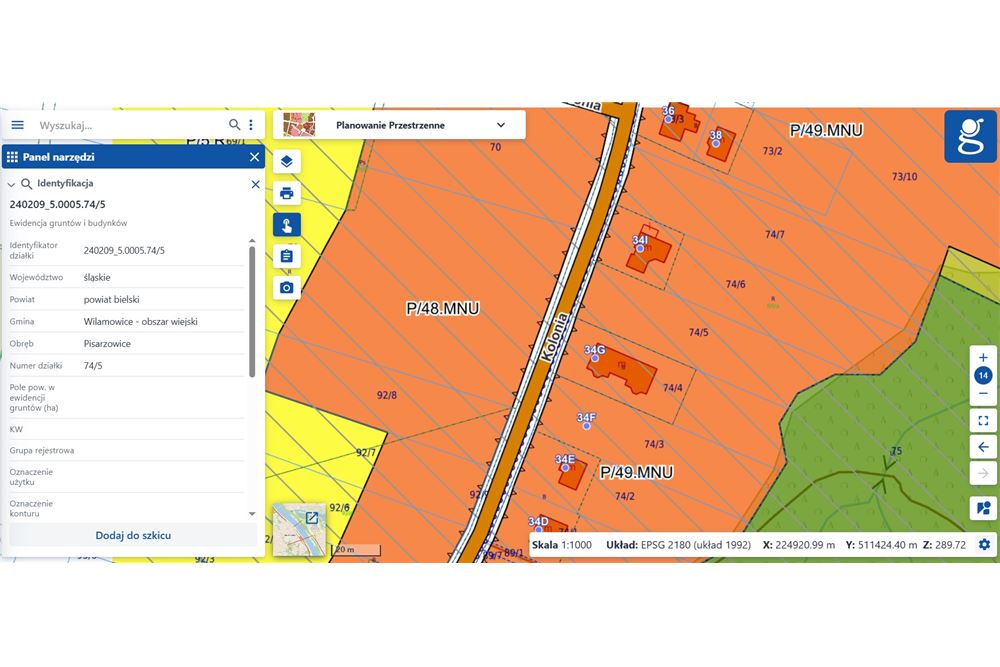
Task: Open the three-dot menu beside search
Action: click(x=249, y=125)
